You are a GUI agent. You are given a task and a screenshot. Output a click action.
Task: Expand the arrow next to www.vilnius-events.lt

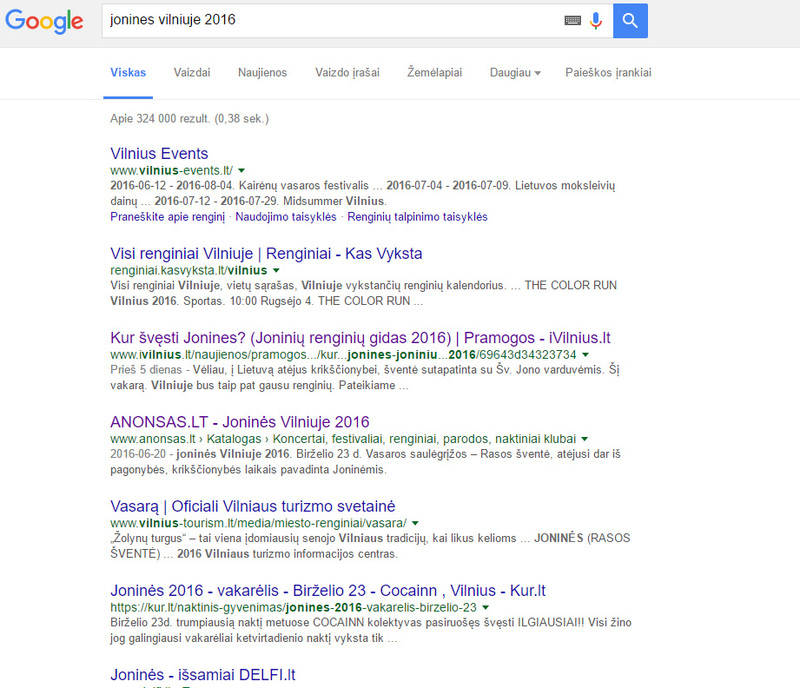[241, 170]
